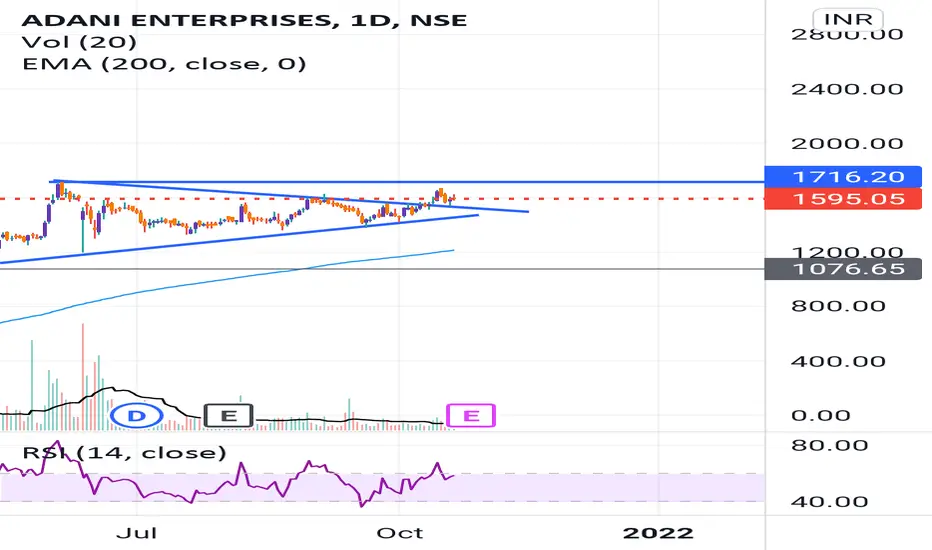Click the 0.00 price scale label
This screenshot has width=932, height=550.
point(821,415)
